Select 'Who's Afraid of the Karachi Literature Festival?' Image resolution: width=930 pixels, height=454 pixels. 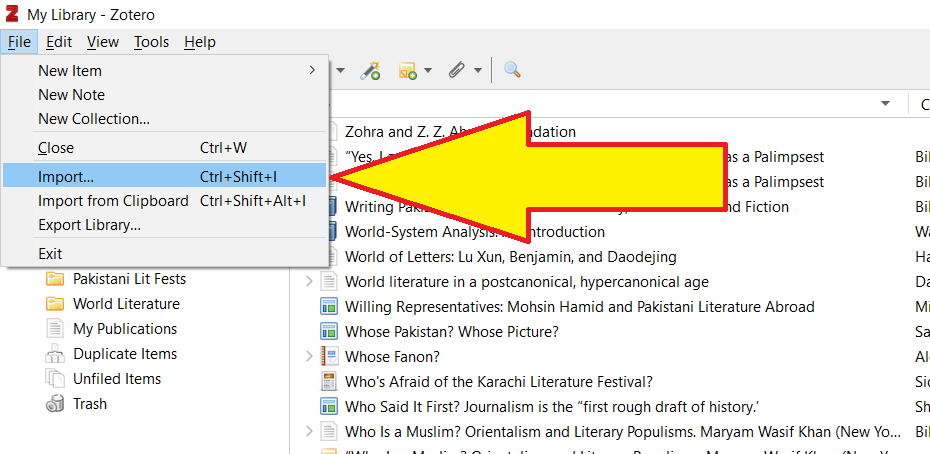499,382
